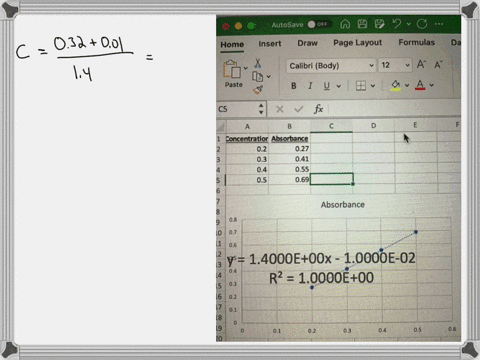This screenshot has height=360, width=480.
Task: Click the Enter checkmark in formula bar
Action: [299, 109]
